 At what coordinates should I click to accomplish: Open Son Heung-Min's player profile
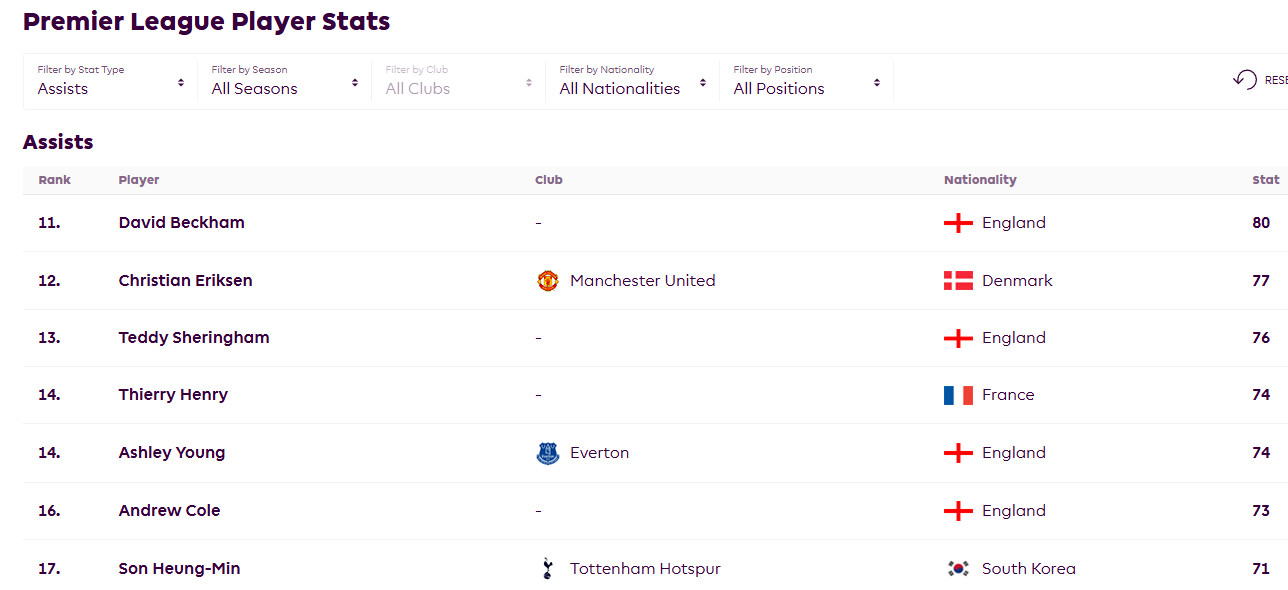point(179,569)
